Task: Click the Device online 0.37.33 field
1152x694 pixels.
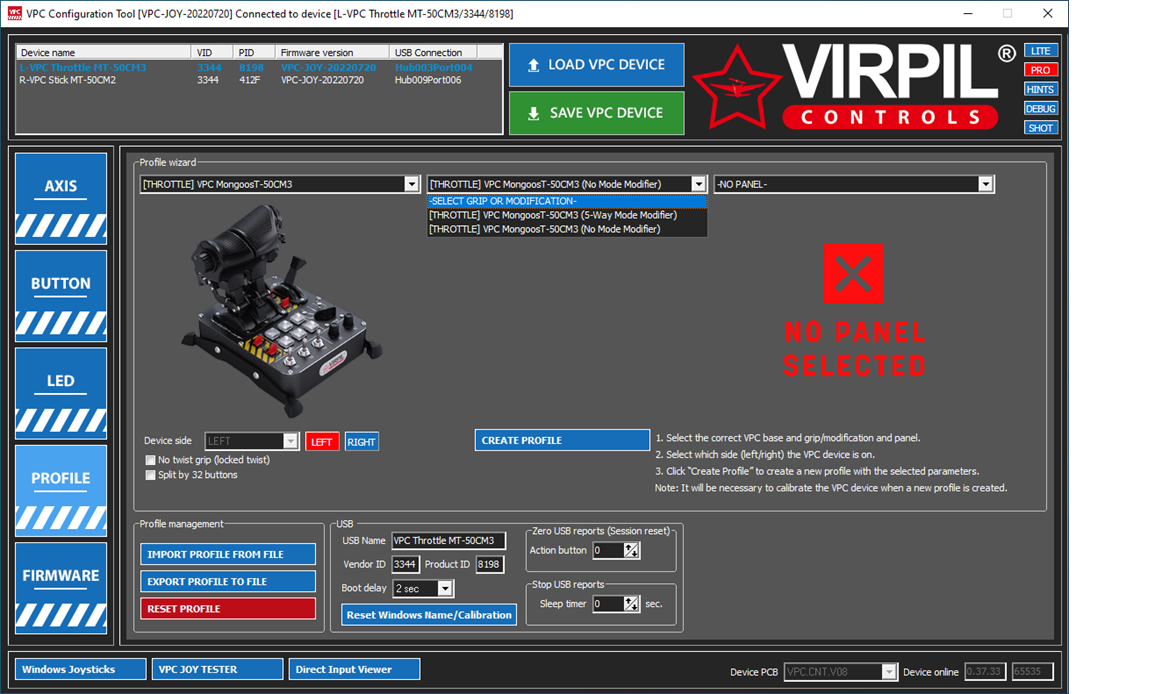Action: pyautogui.click(x=984, y=671)
